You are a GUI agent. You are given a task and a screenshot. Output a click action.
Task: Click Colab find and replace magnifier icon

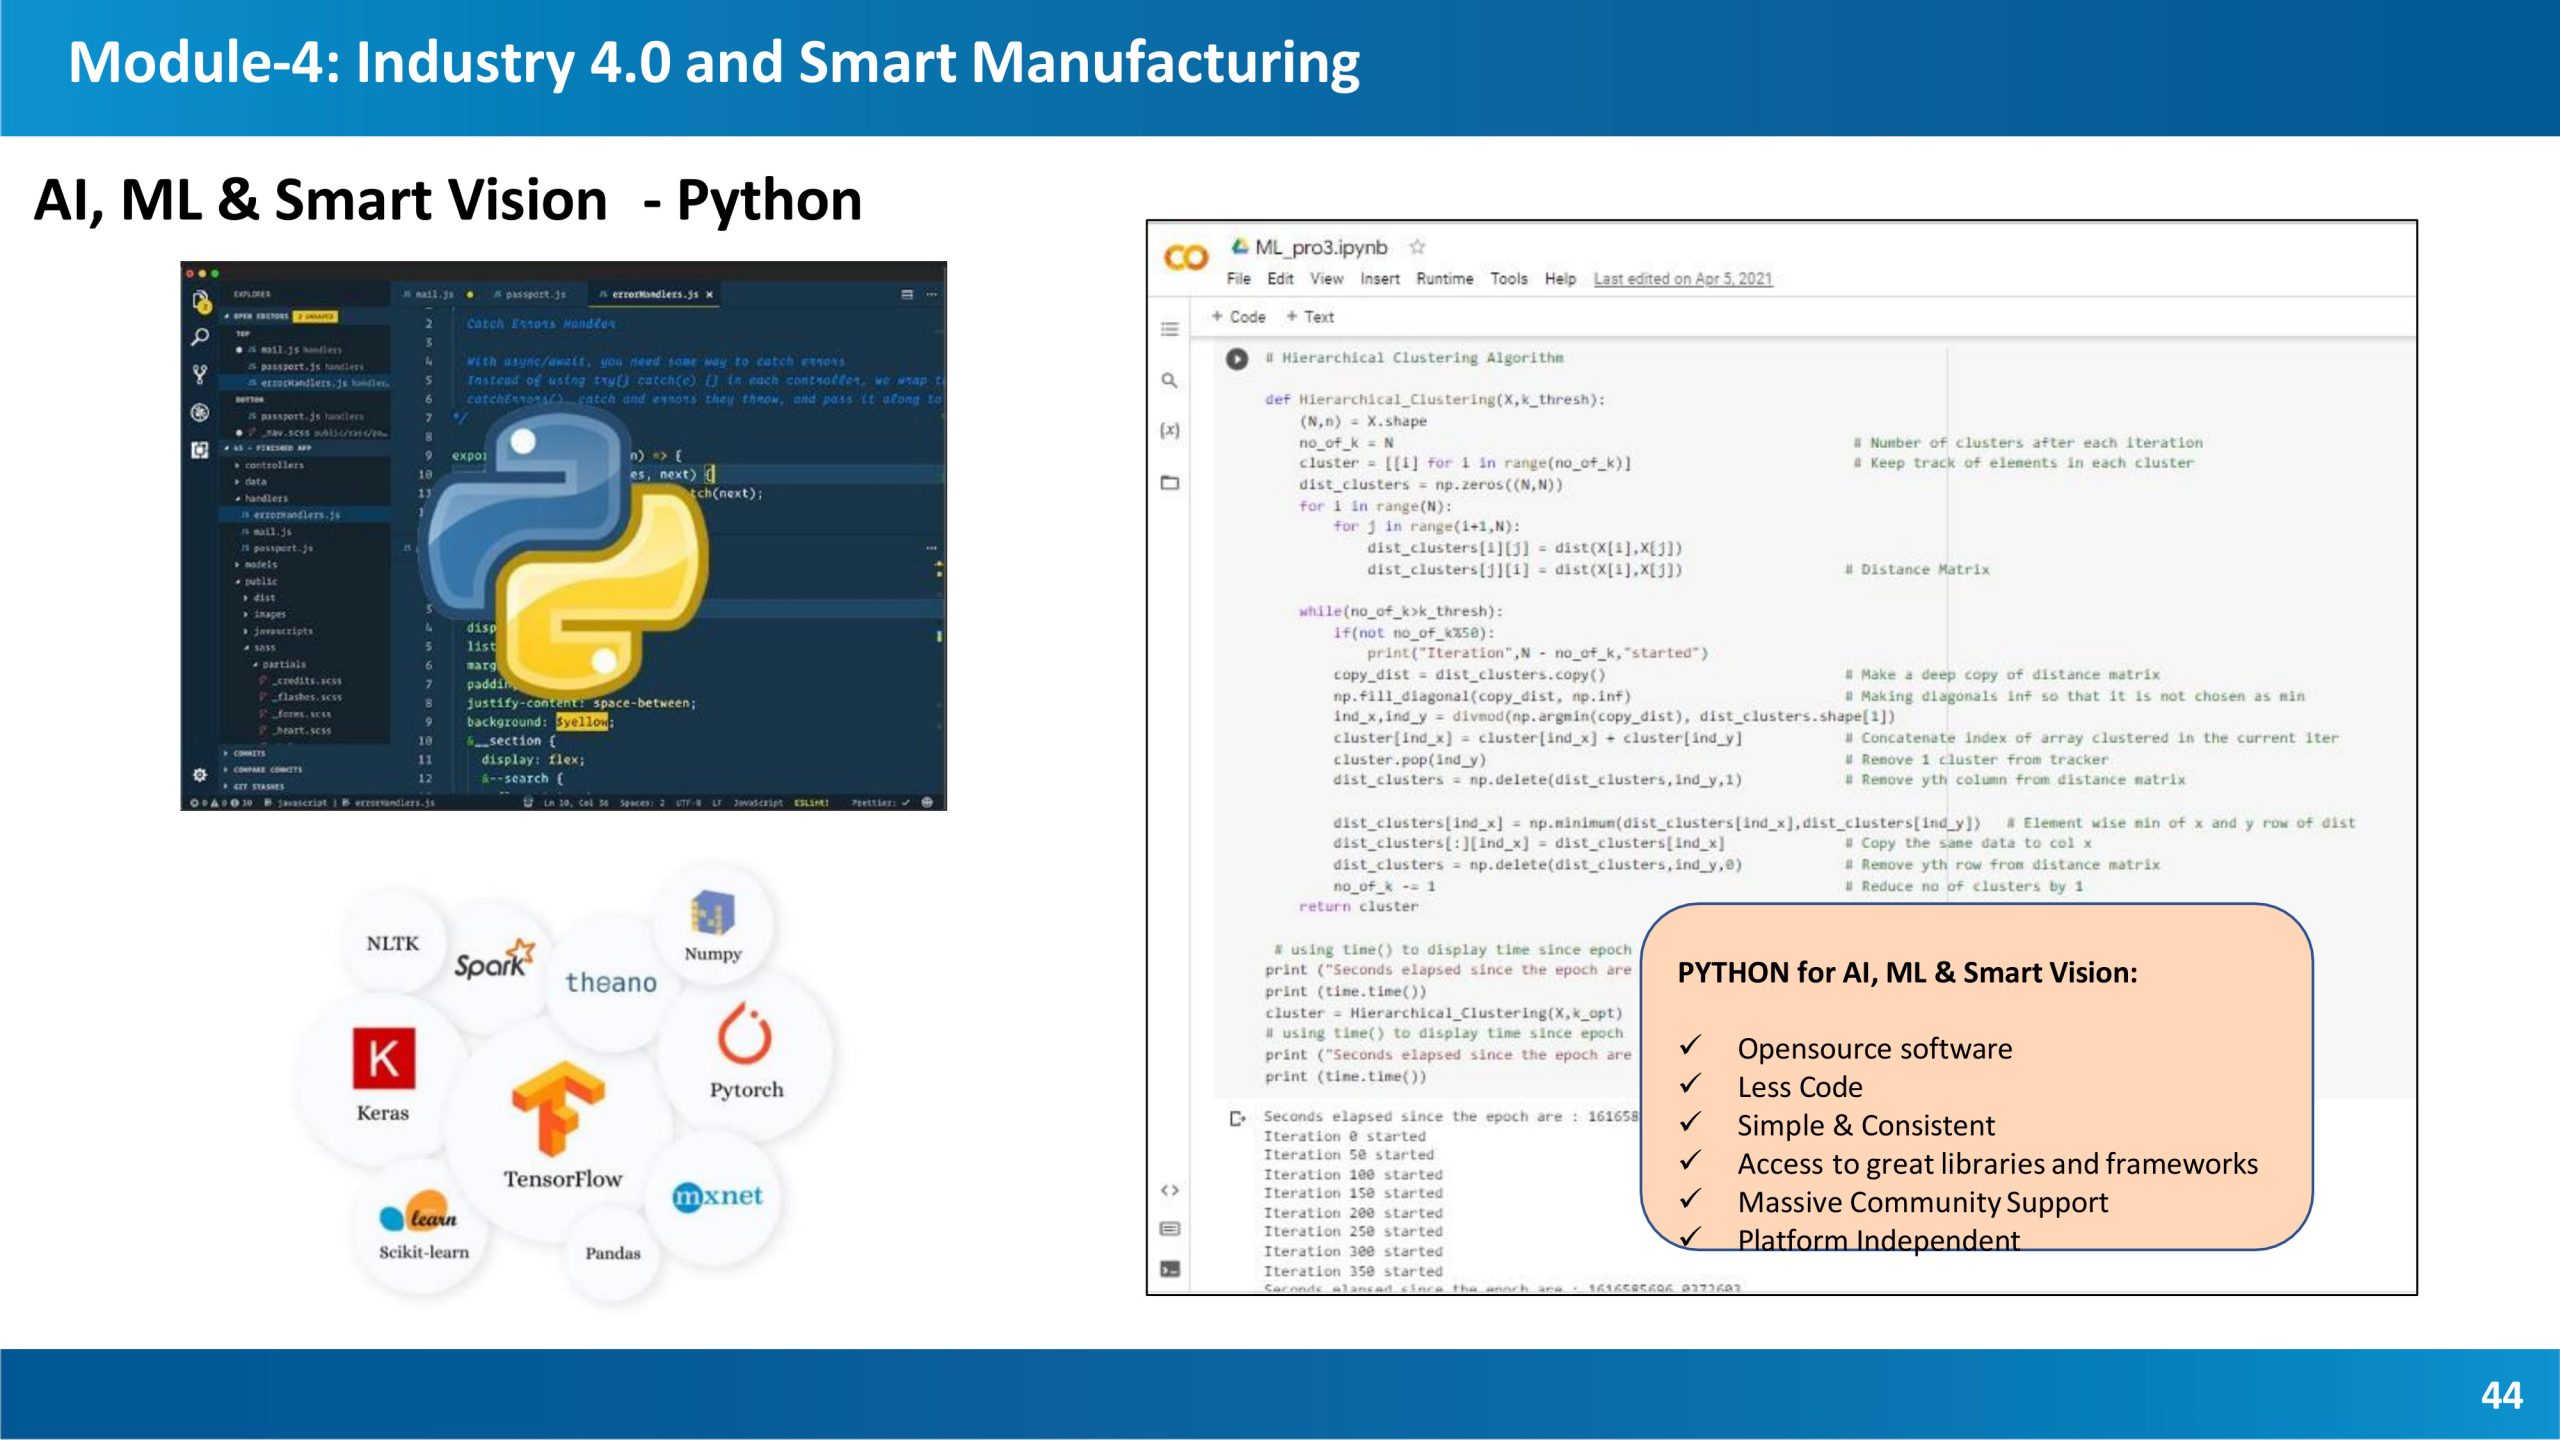pos(1170,380)
